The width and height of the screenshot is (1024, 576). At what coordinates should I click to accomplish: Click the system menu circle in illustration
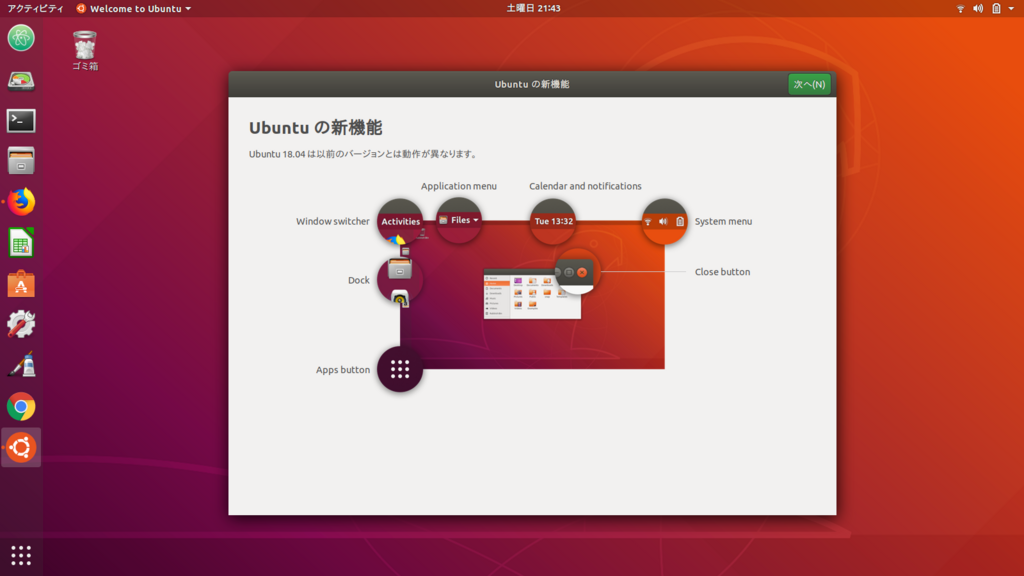(664, 221)
